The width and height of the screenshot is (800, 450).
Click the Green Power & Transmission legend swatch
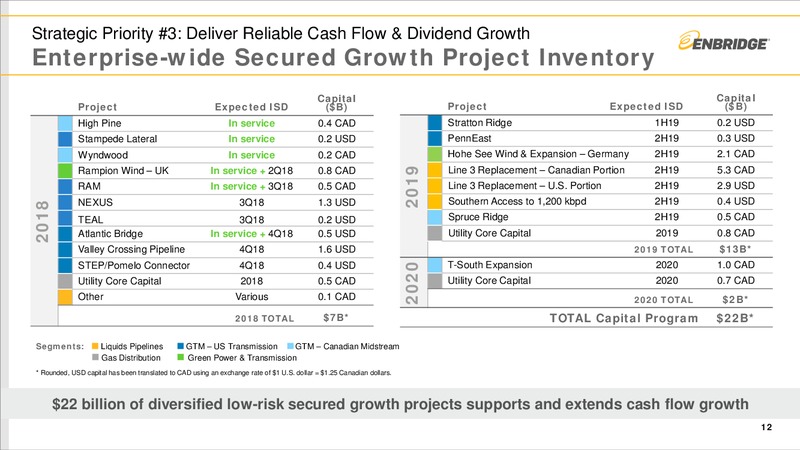click(180, 358)
